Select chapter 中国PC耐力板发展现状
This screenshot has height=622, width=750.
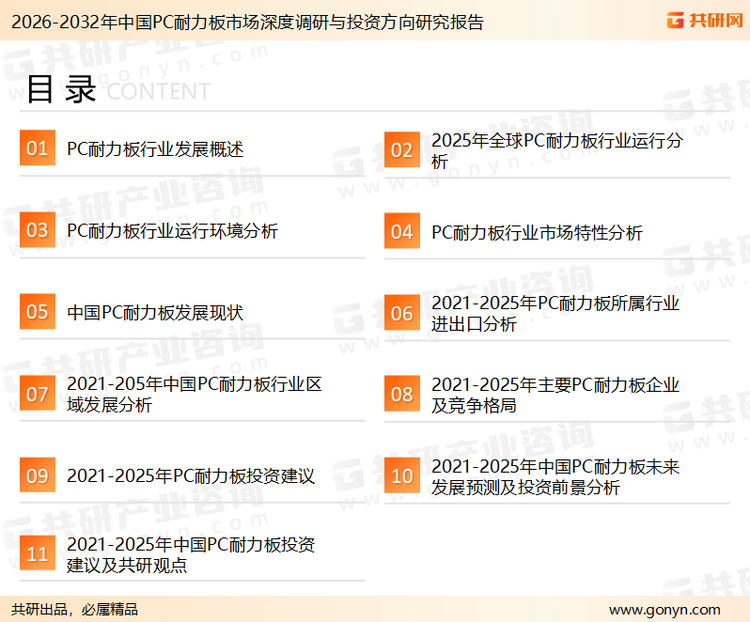click(155, 313)
